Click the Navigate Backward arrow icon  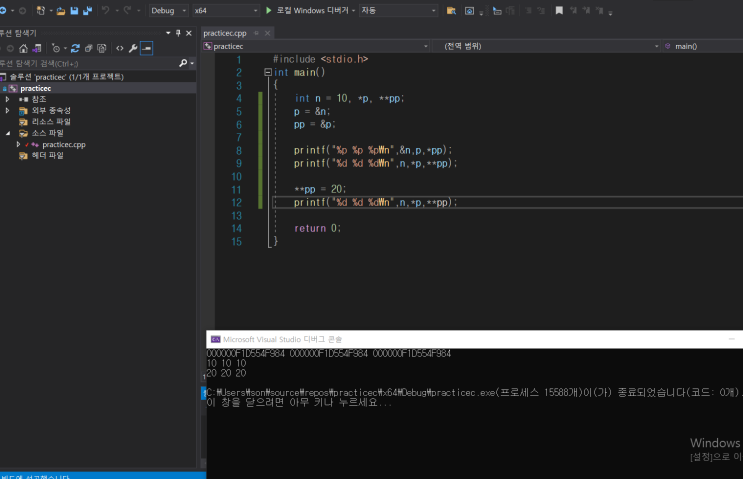pos(3,10)
